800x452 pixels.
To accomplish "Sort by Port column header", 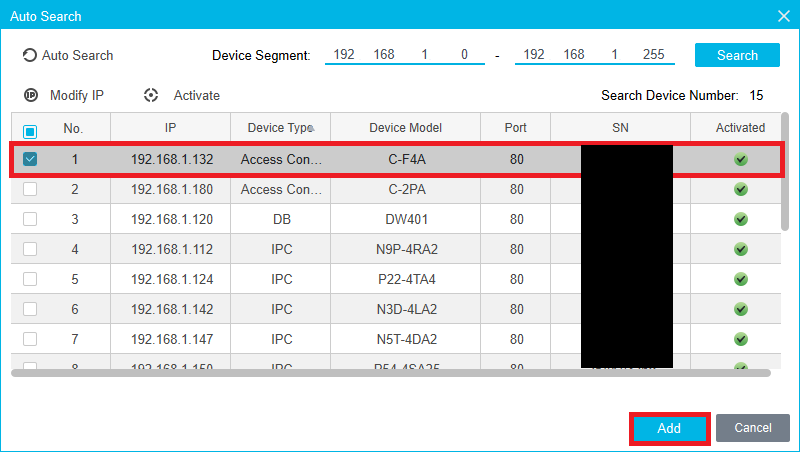I will tap(515, 128).
